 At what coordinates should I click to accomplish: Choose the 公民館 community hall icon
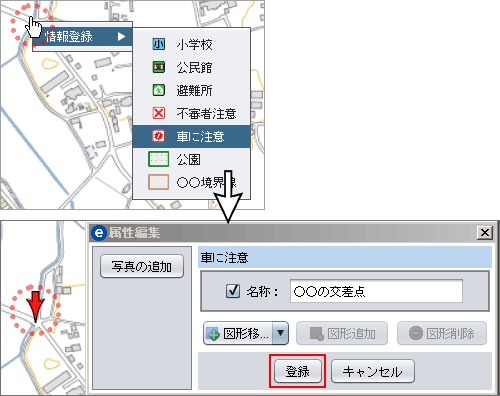[x=159, y=67]
